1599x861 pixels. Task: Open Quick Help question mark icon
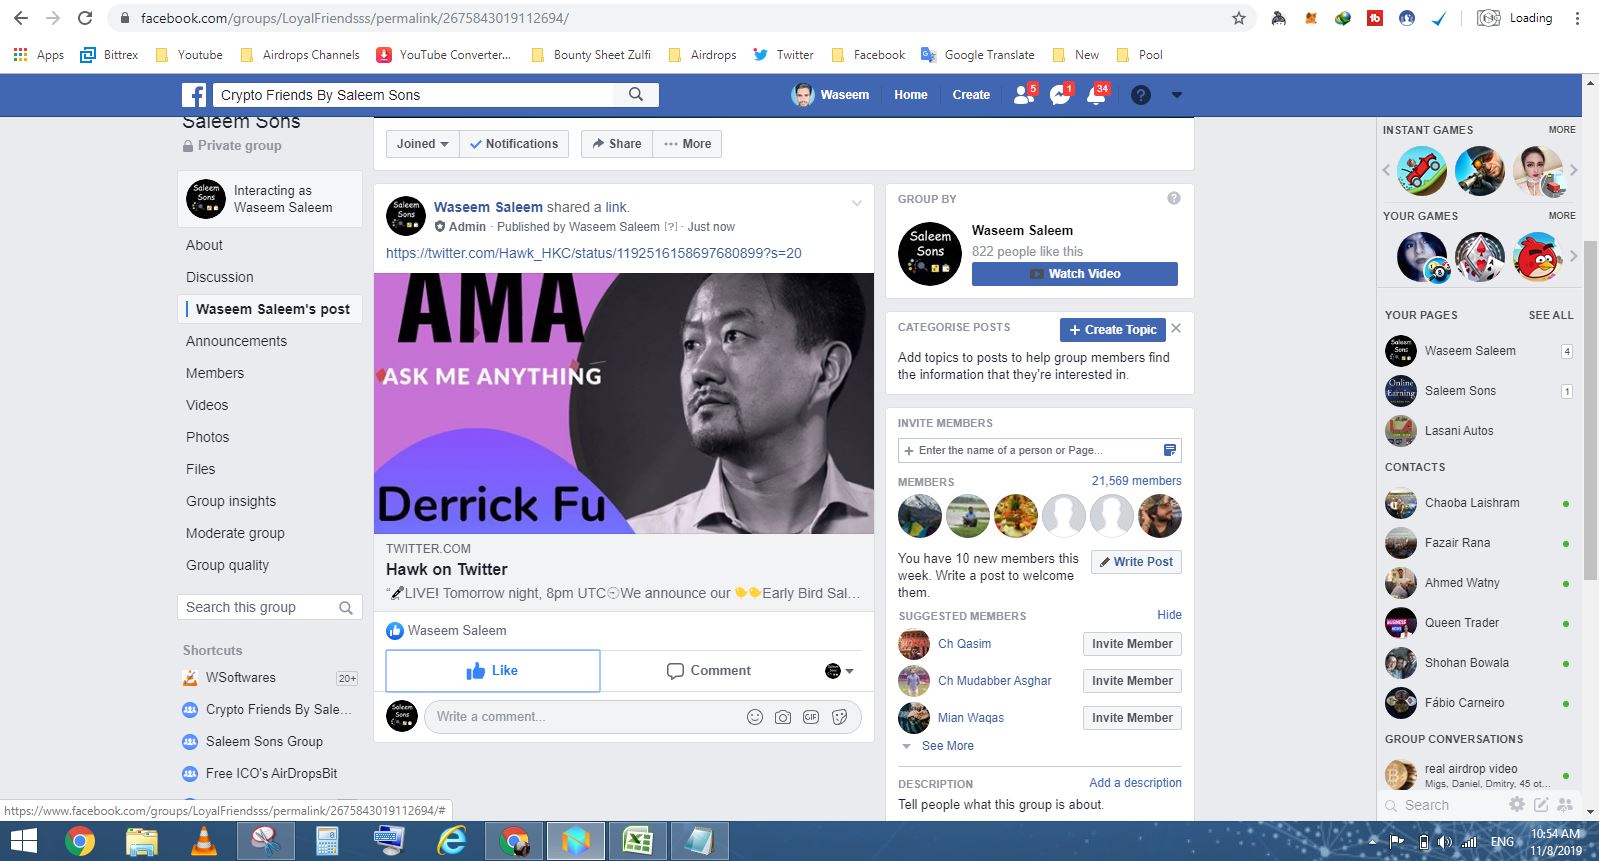point(1140,95)
